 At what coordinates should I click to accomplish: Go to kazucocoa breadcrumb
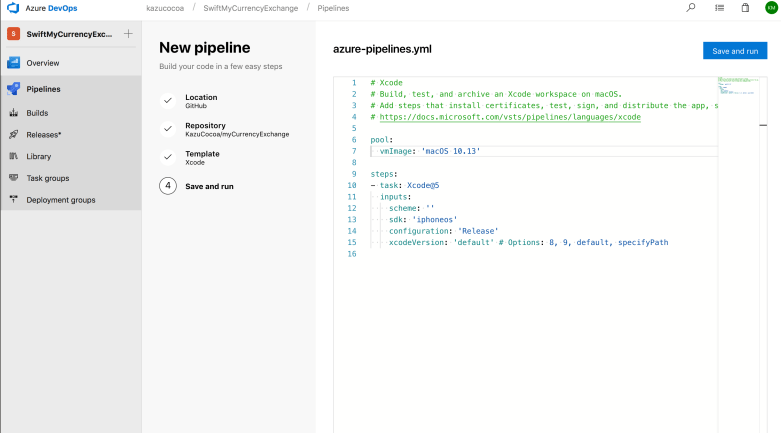(x=165, y=8)
